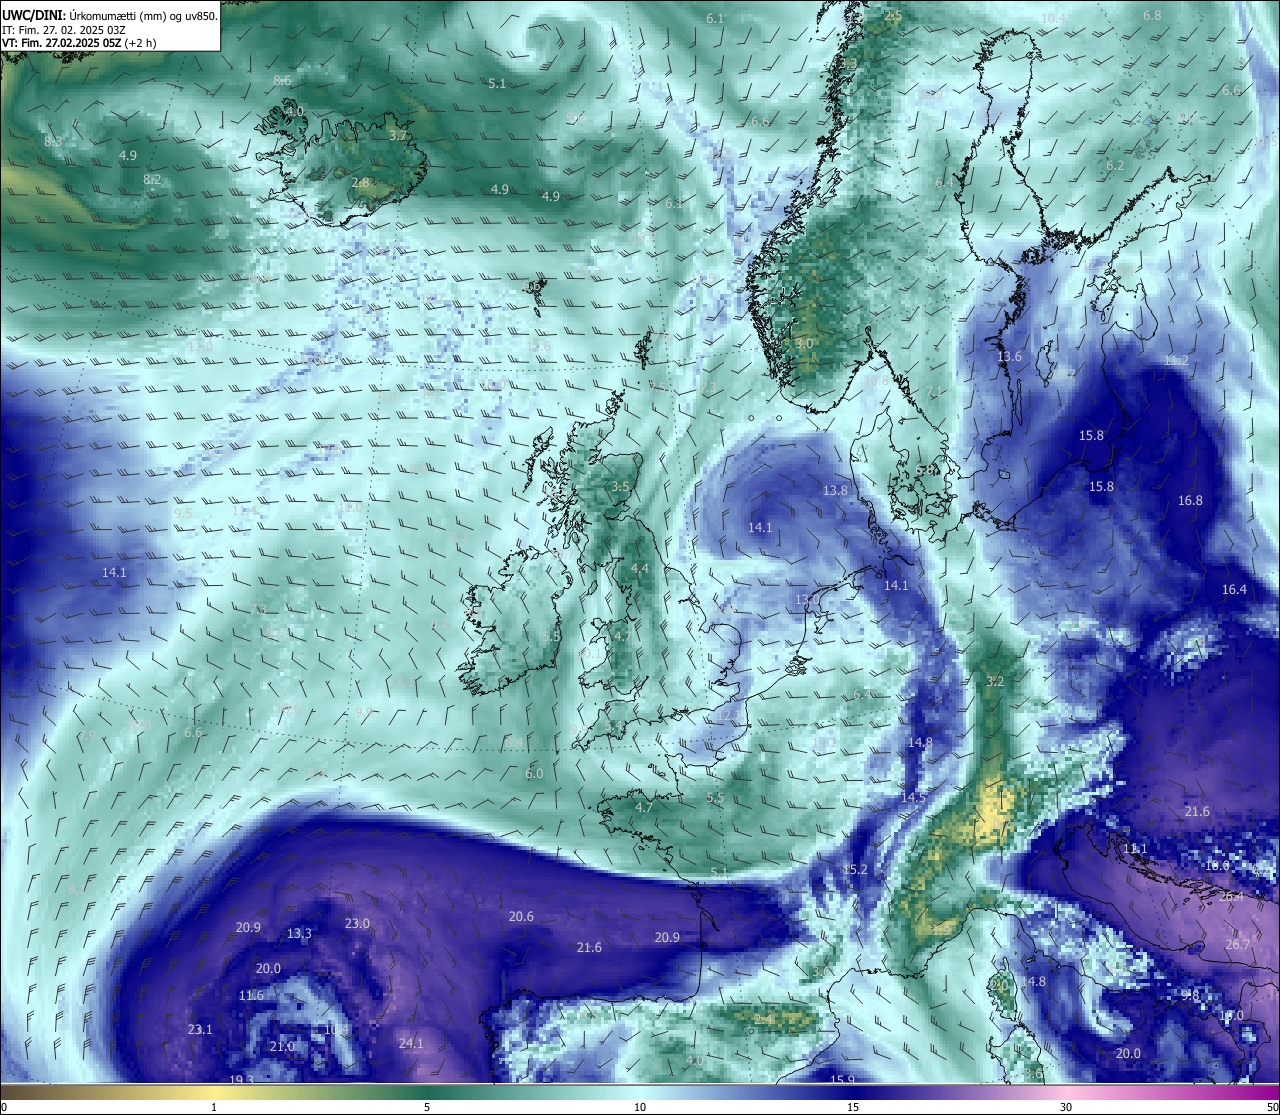Select the 11.2 value east of the Baltic
This screenshot has height=1115, width=1280.
pyautogui.click(x=1176, y=360)
